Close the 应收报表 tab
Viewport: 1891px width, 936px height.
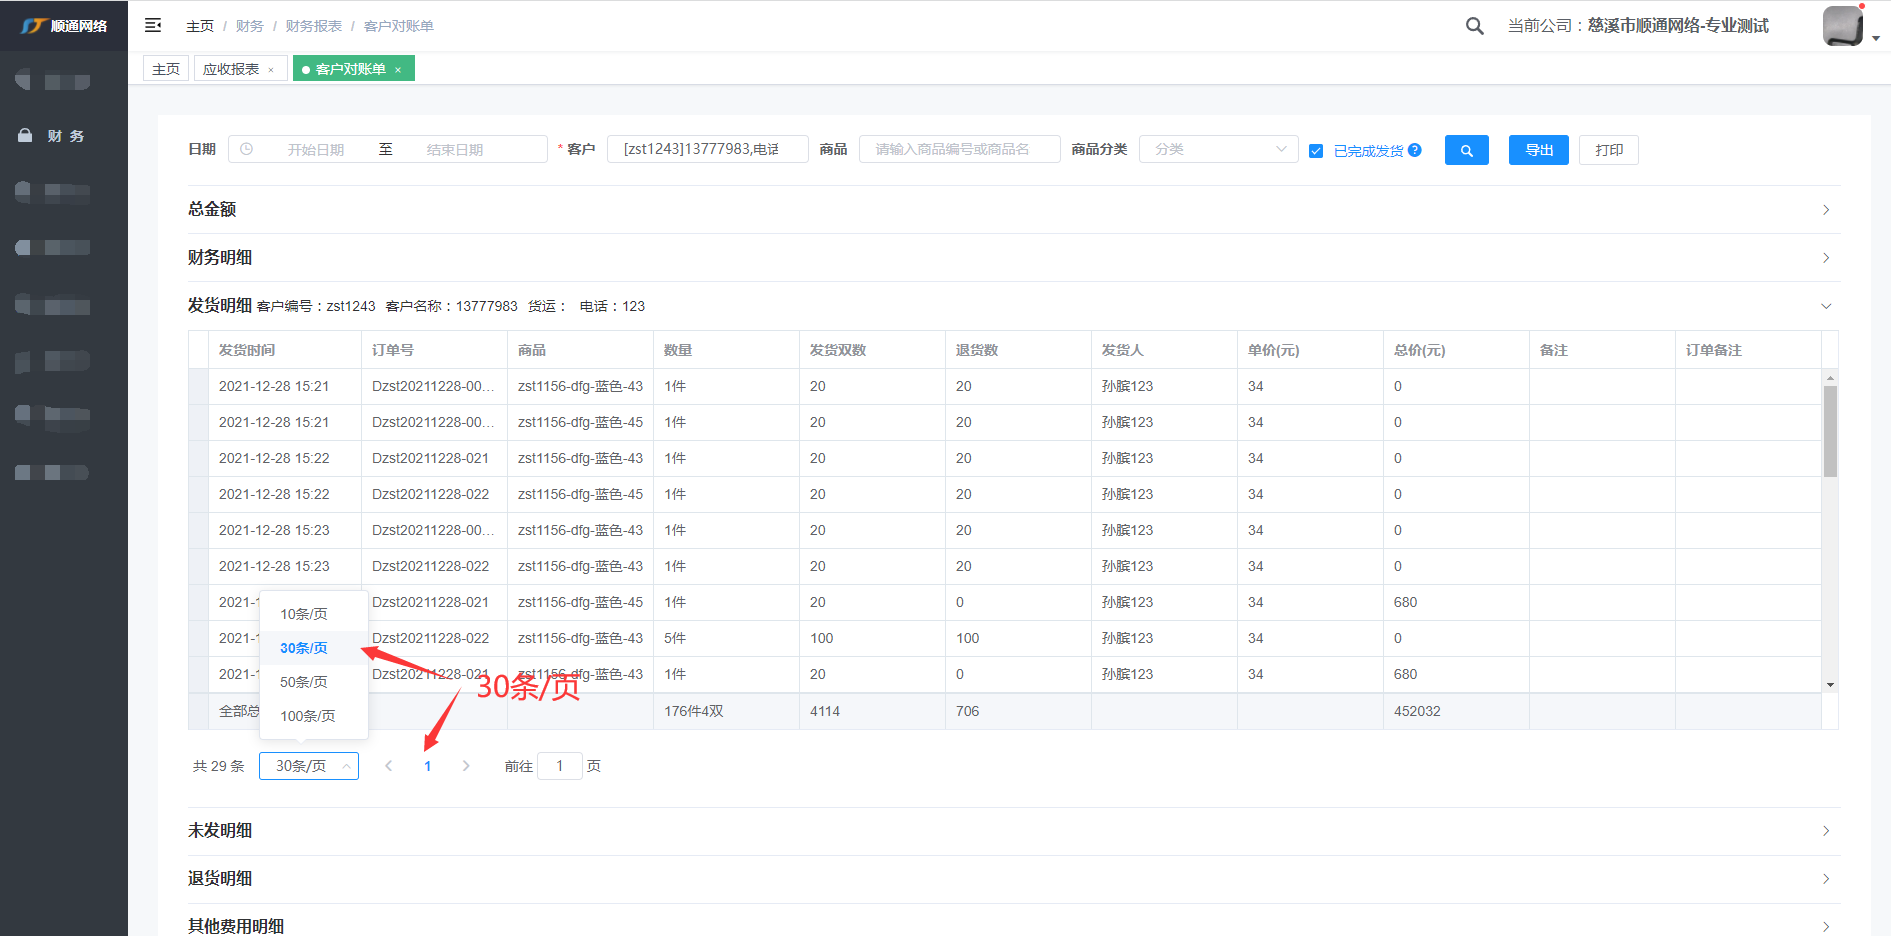tap(271, 70)
